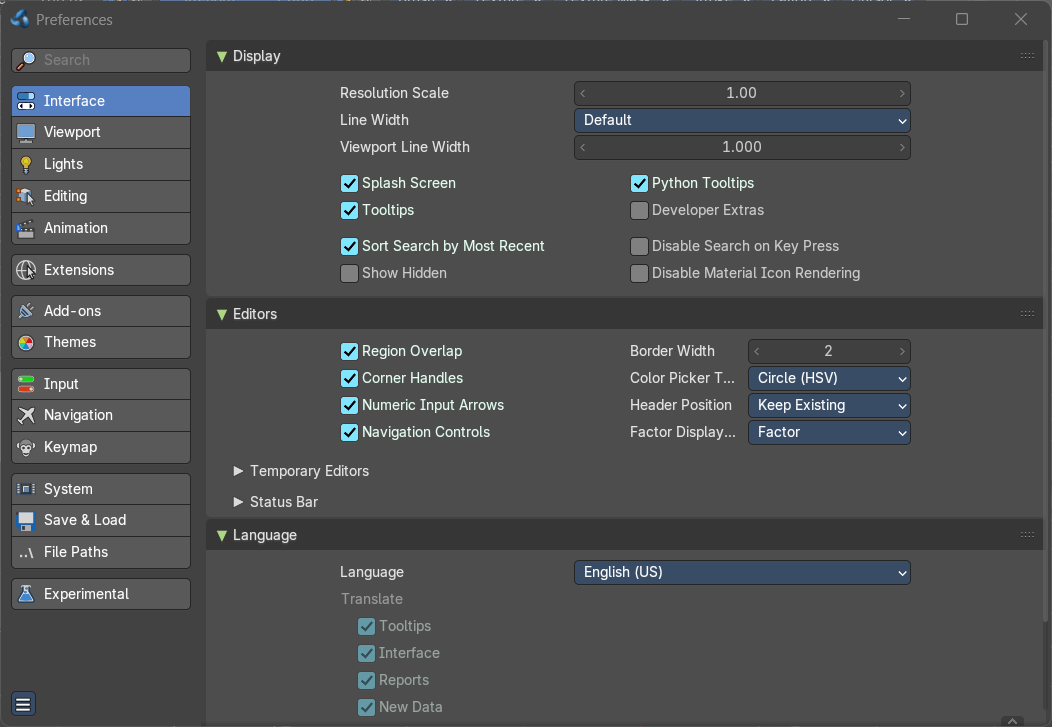Click the Extensions globe icon
Viewport: 1052px width, 727px height.
[26, 270]
